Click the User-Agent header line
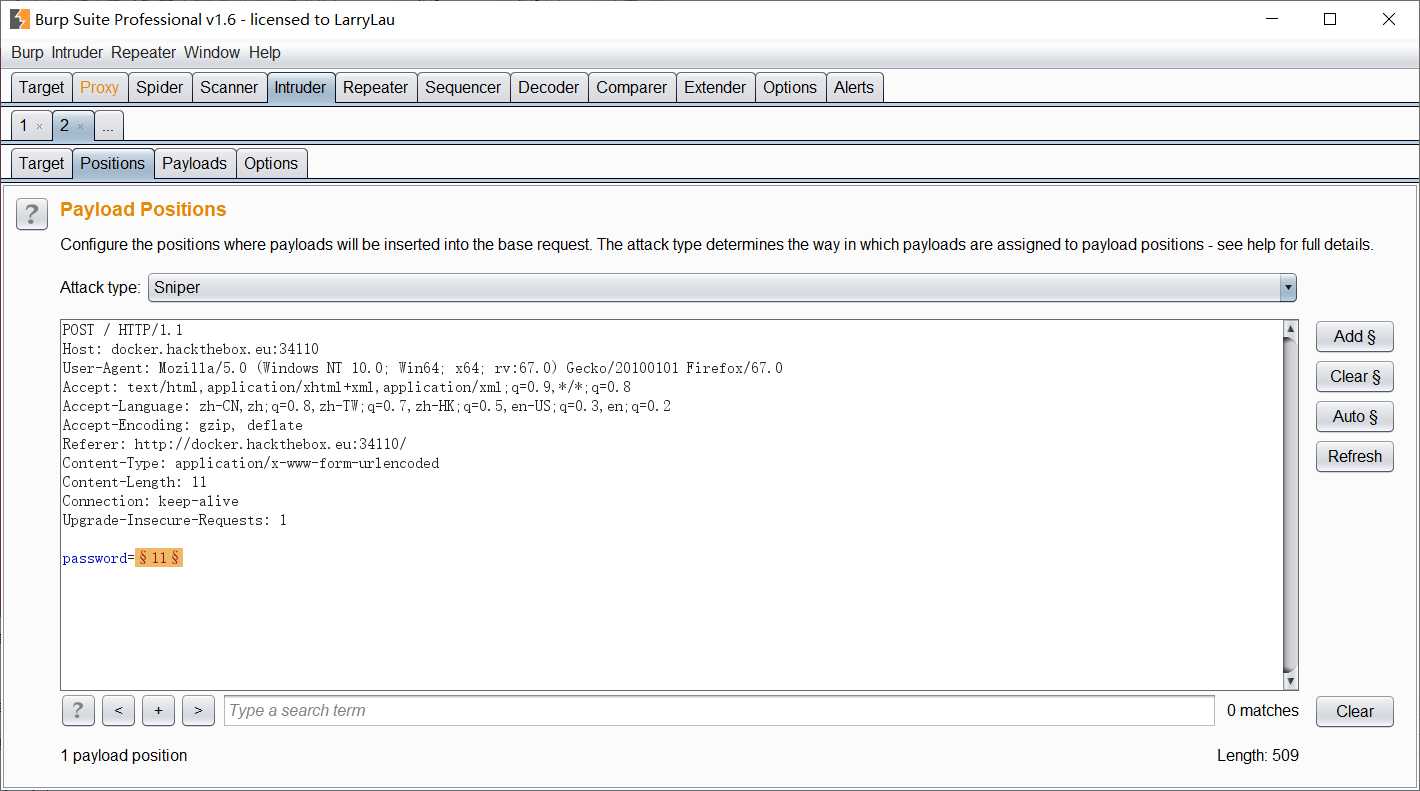This screenshot has height=791, width=1420. (422, 368)
